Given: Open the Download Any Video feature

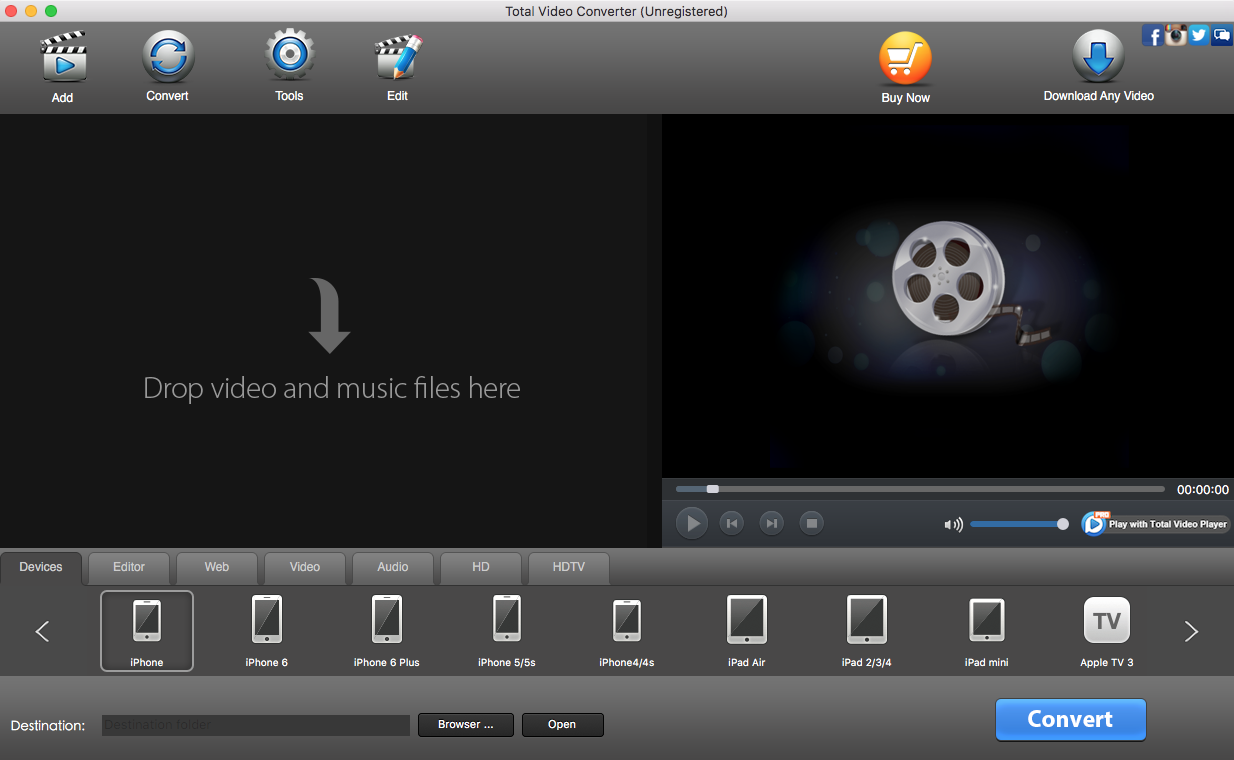Looking at the screenshot, I should point(1098,60).
